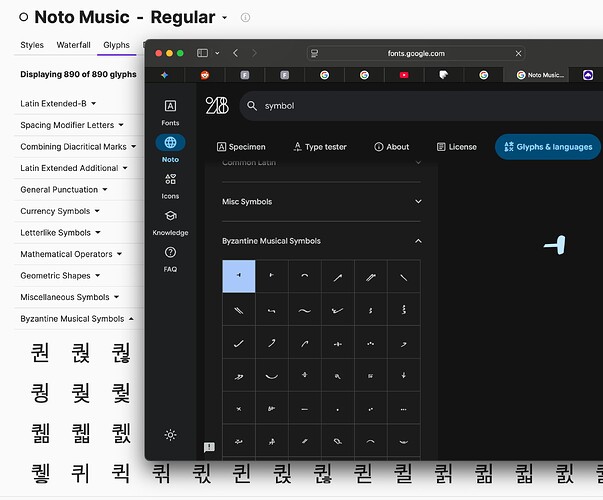The height and width of the screenshot is (500, 603).
Task: Collapse the Byzantine Musical Symbols section chevron
Action: 418,241
